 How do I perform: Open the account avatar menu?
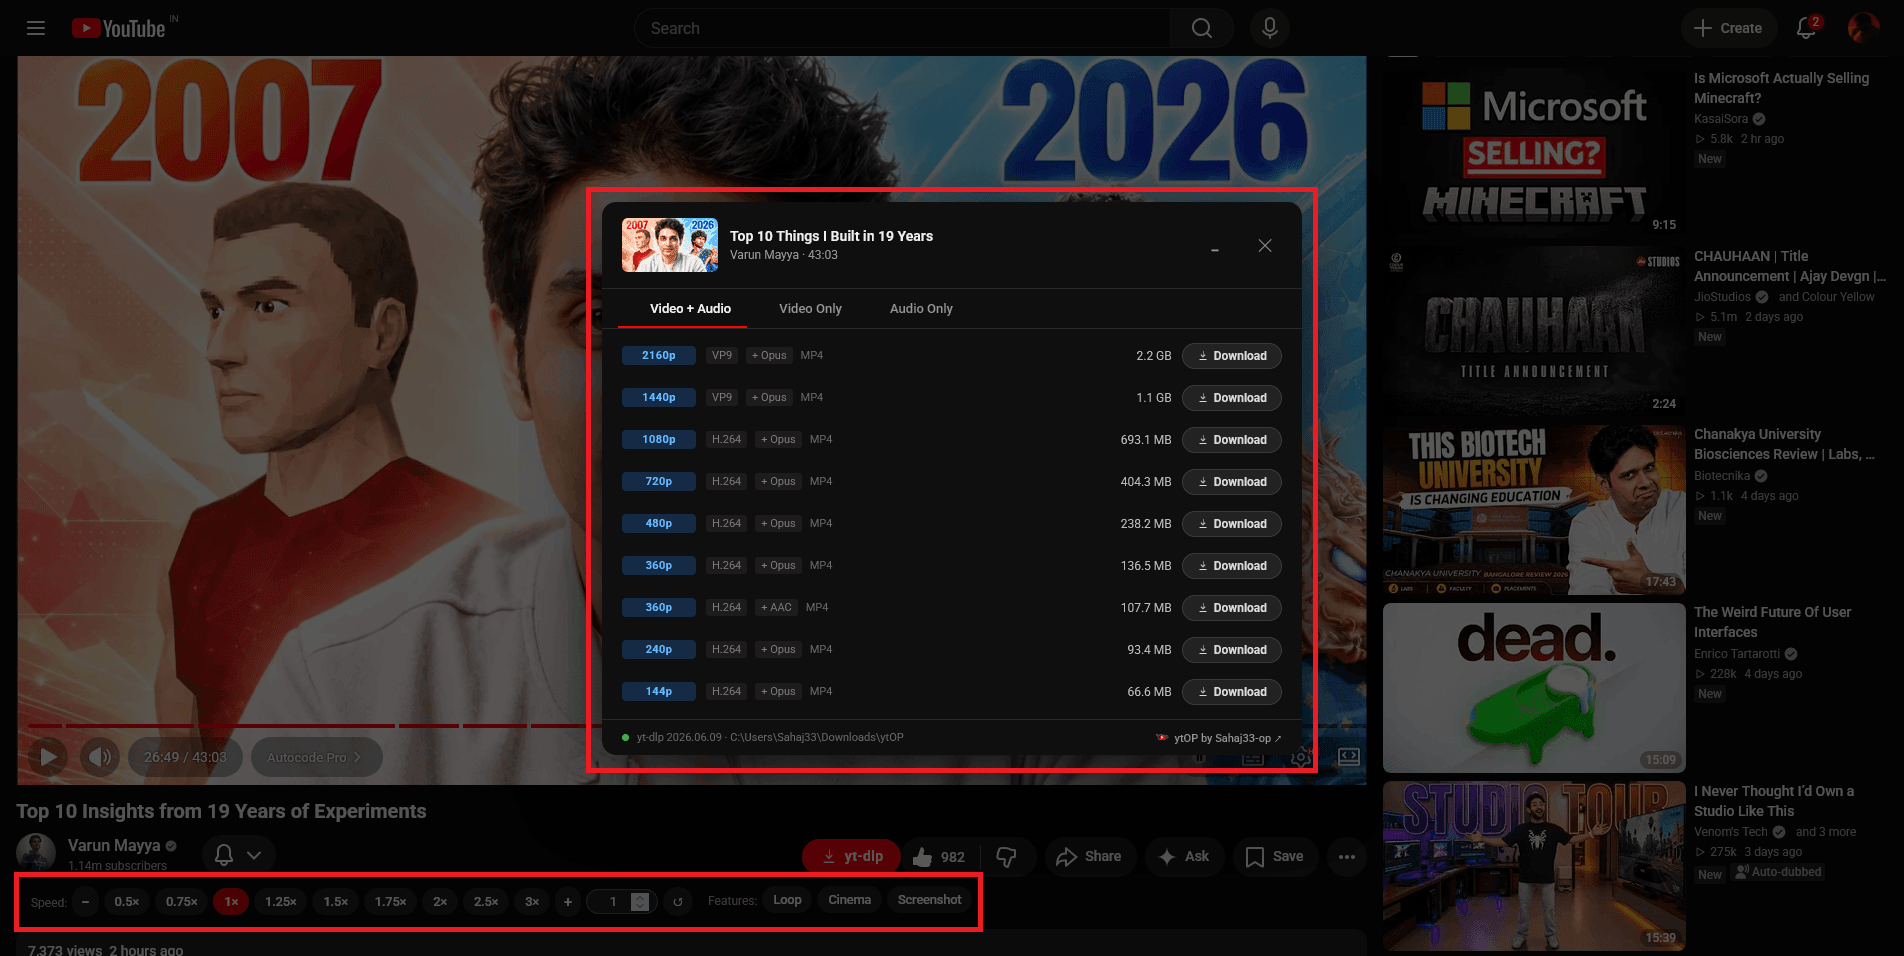tap(1864, 28)
